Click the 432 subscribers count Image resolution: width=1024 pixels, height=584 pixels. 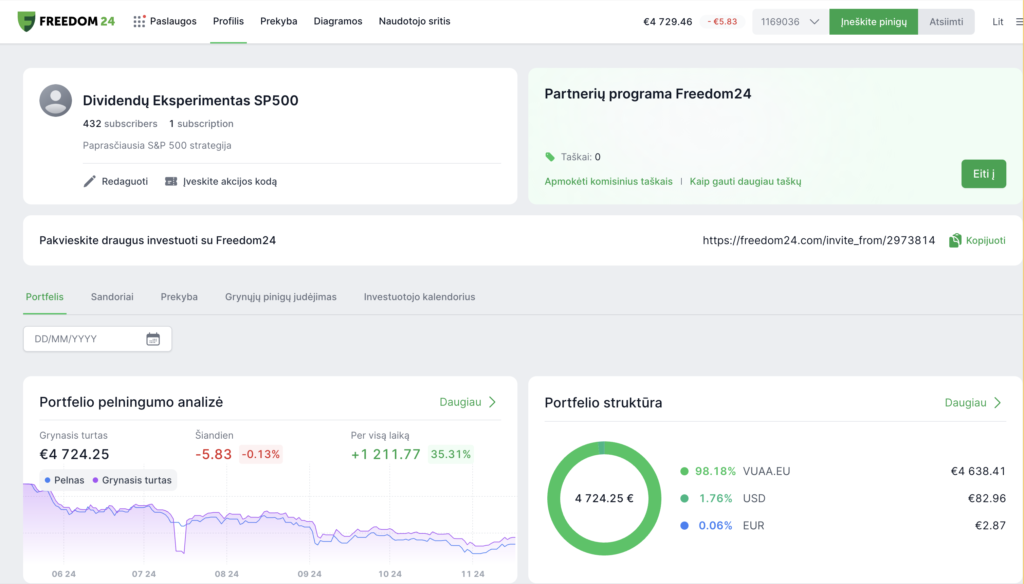click(x=120, y=123)
